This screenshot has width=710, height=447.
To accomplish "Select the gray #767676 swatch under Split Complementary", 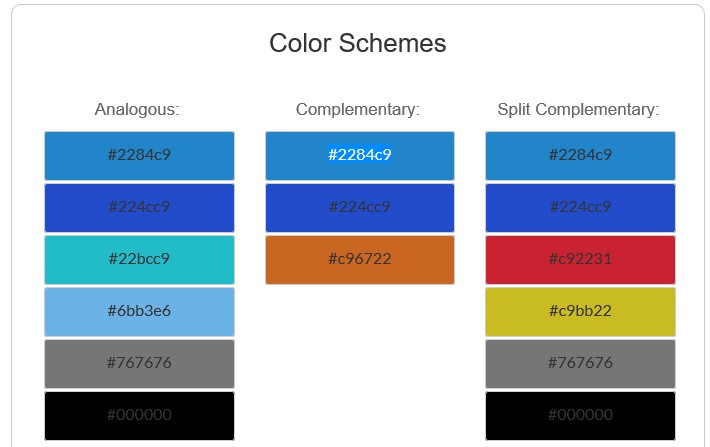I will tap(580, 364).
